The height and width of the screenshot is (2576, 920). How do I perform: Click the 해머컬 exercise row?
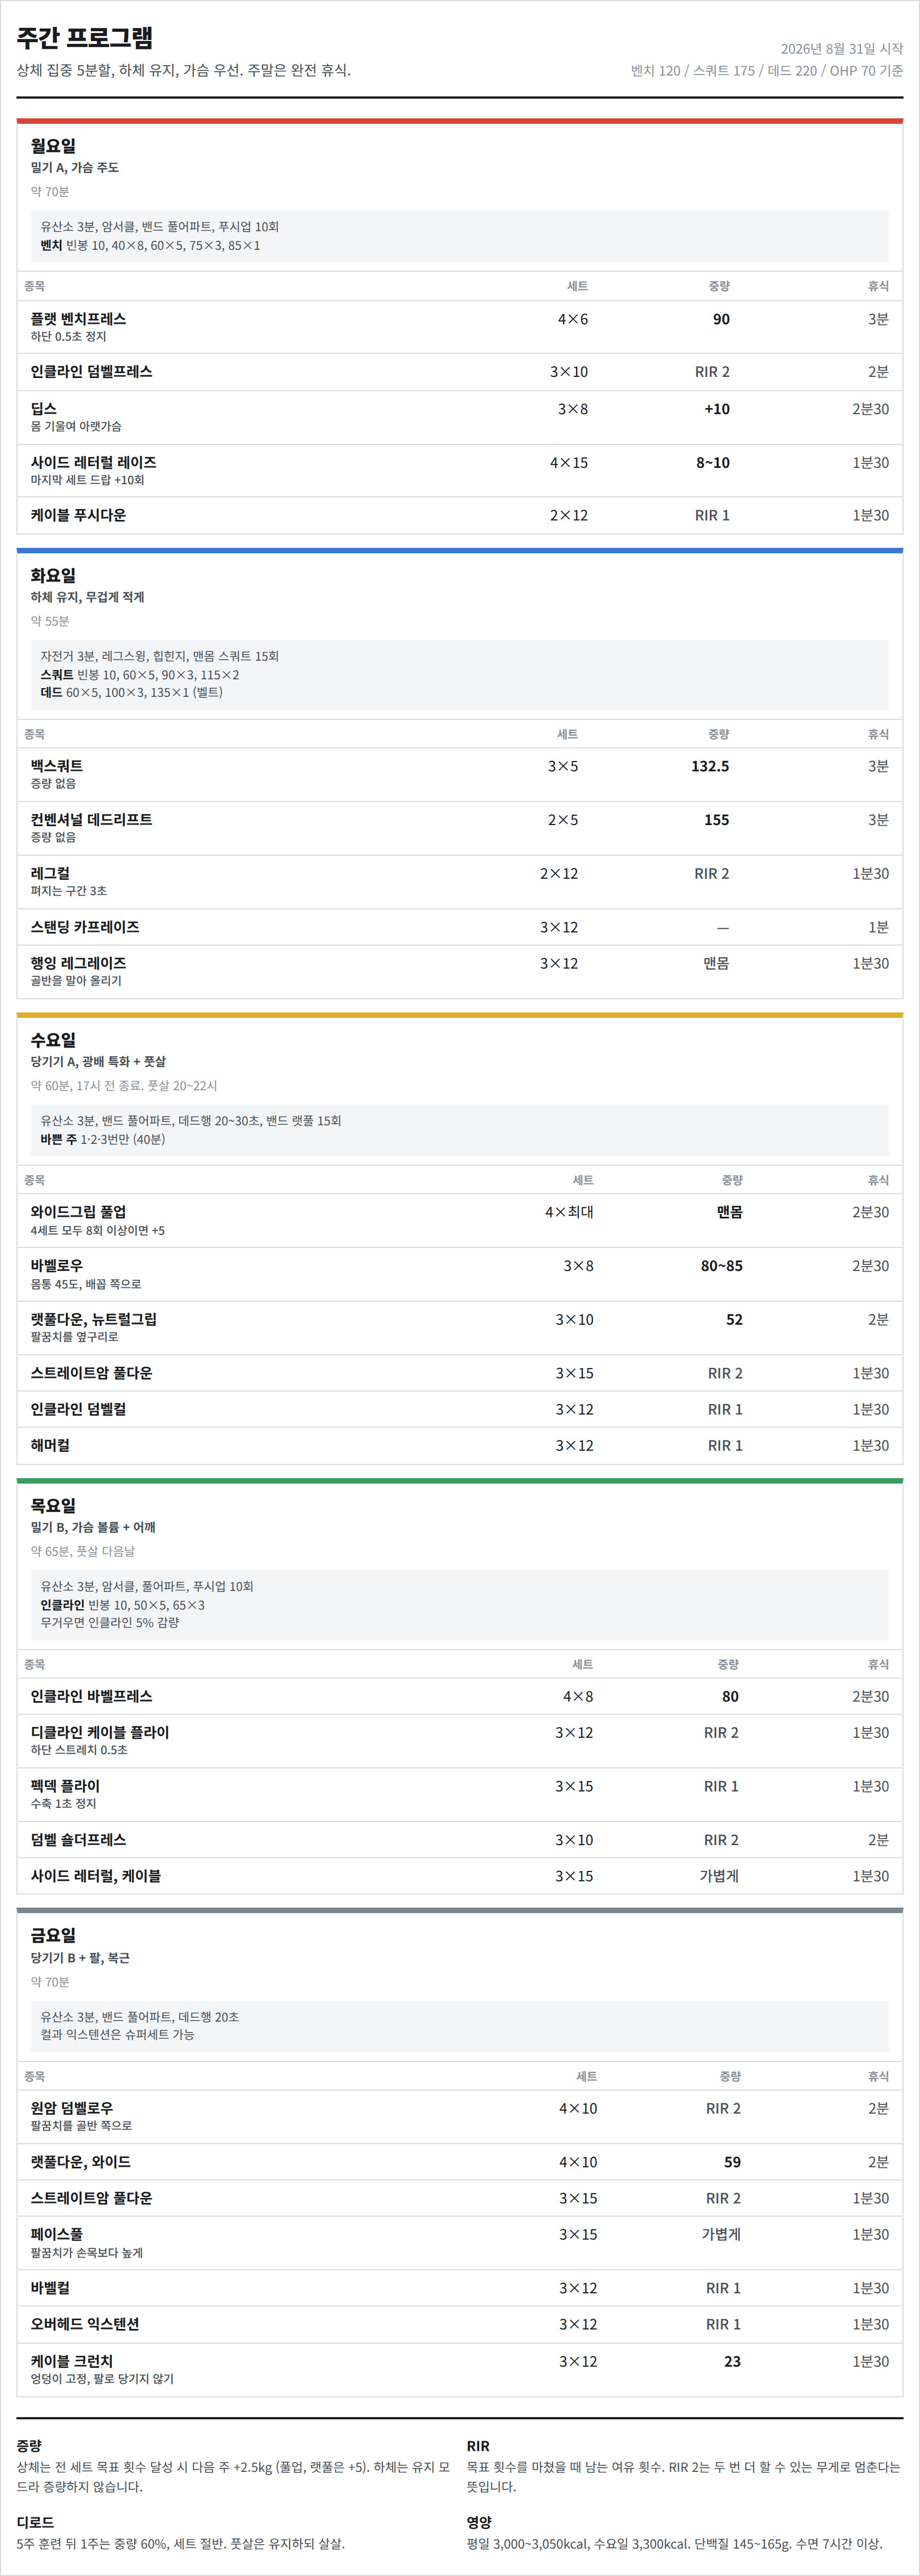coord(459,1445)
